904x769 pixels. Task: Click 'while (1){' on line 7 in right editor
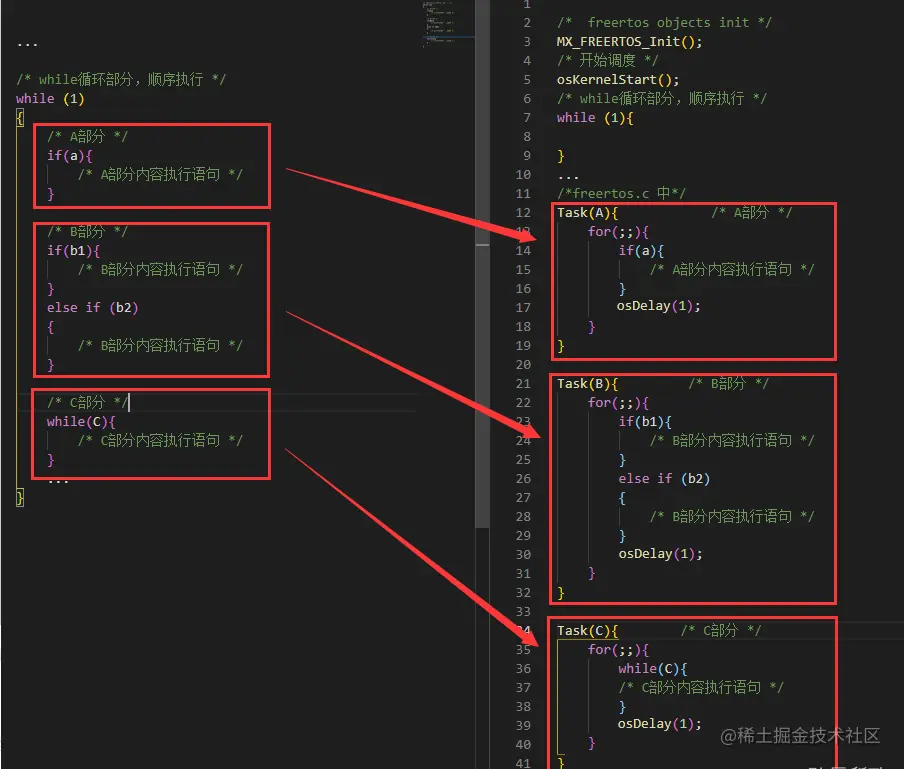[594, 118]
